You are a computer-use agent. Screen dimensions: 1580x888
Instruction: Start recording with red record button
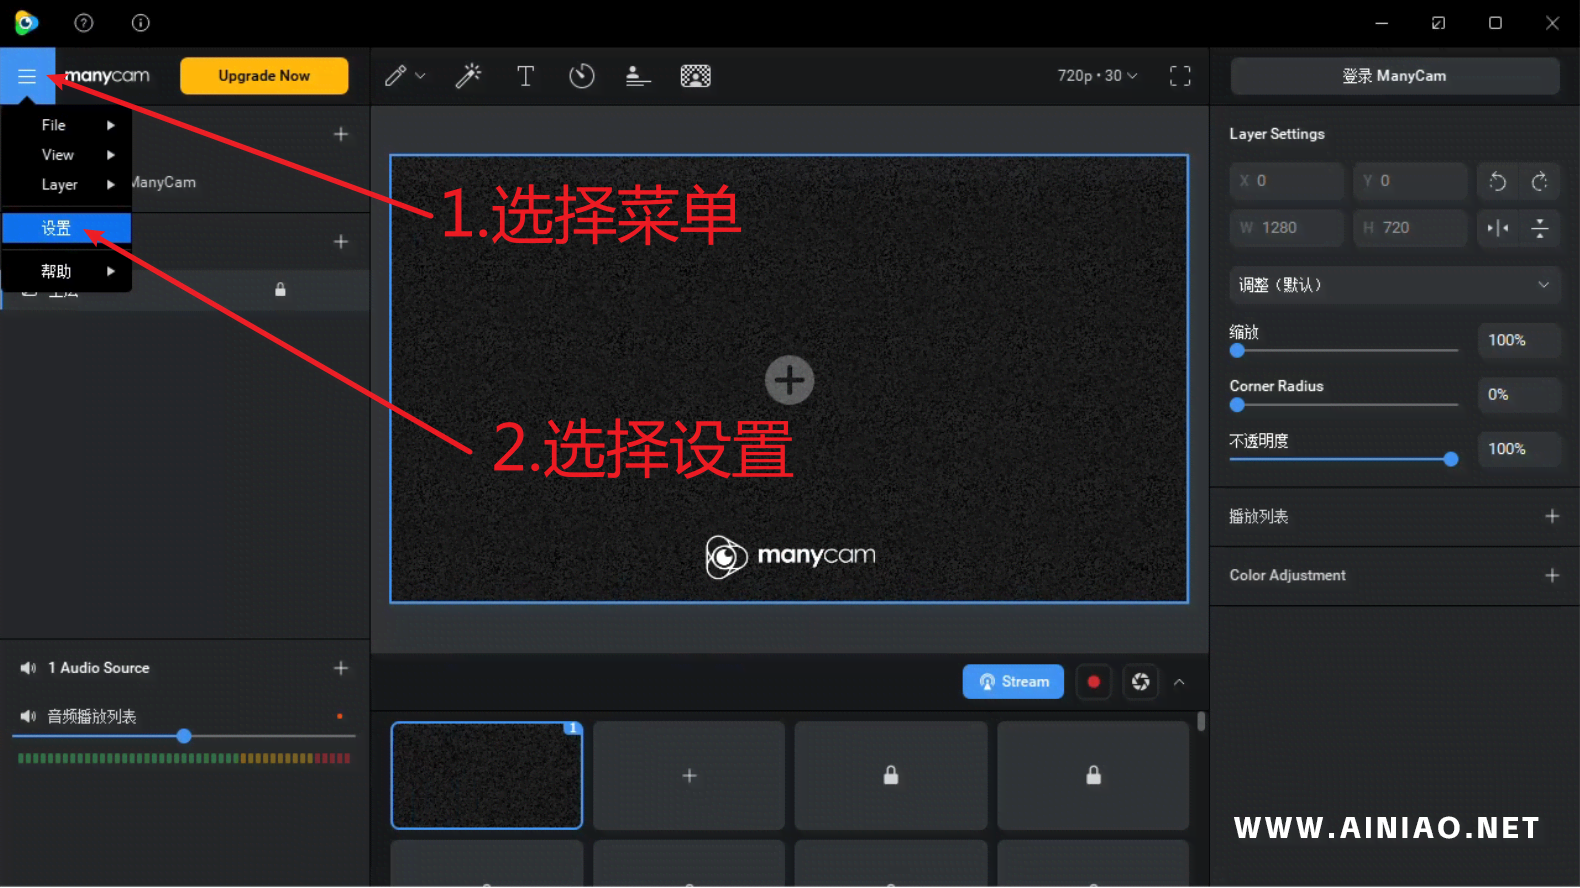(x=1094, y=682)
